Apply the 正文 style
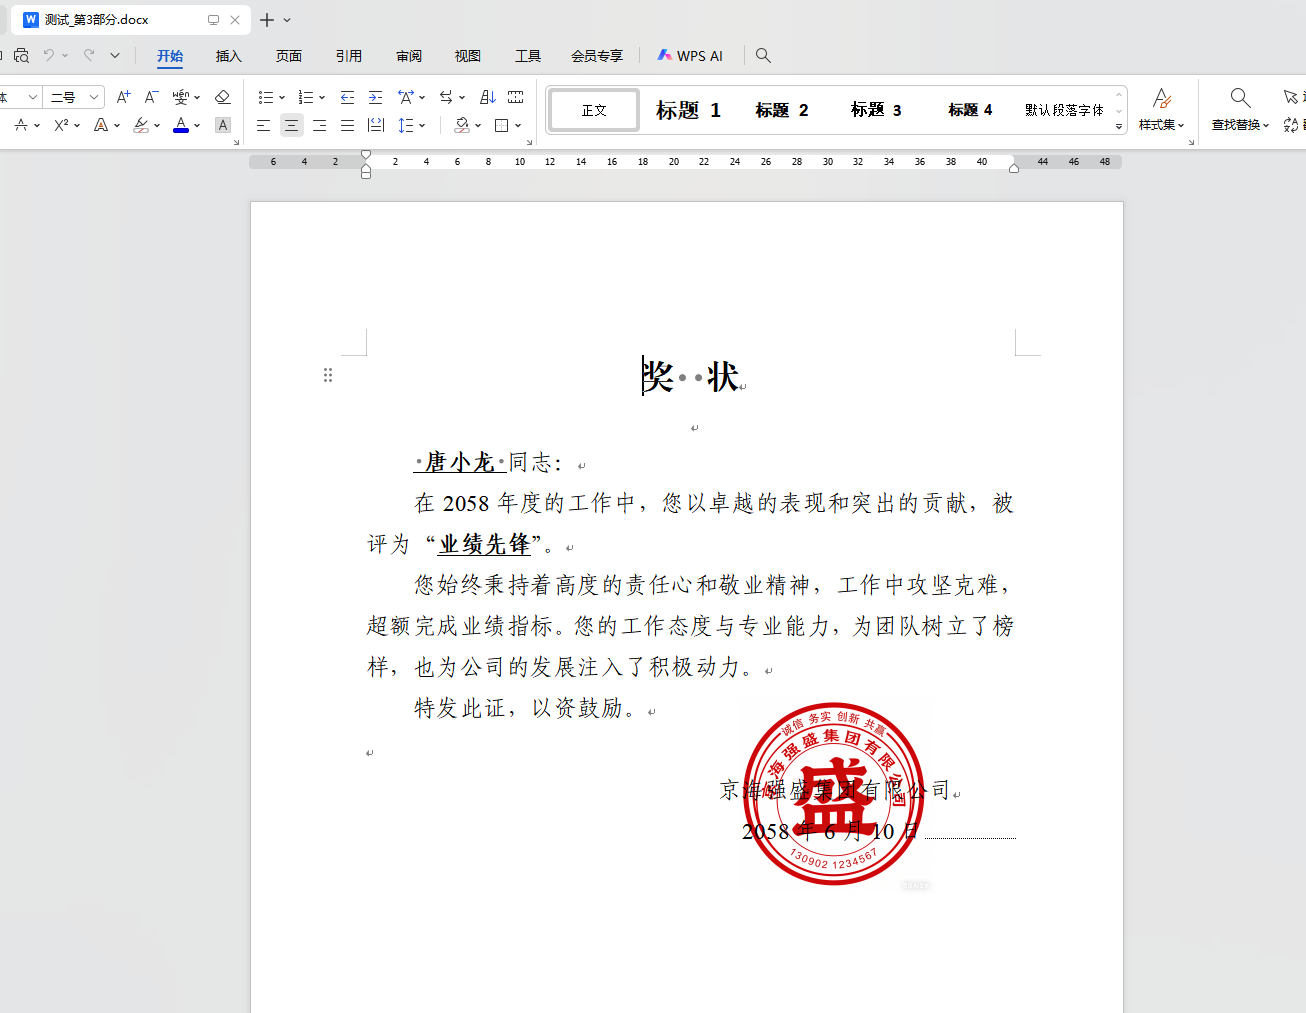 594,110
